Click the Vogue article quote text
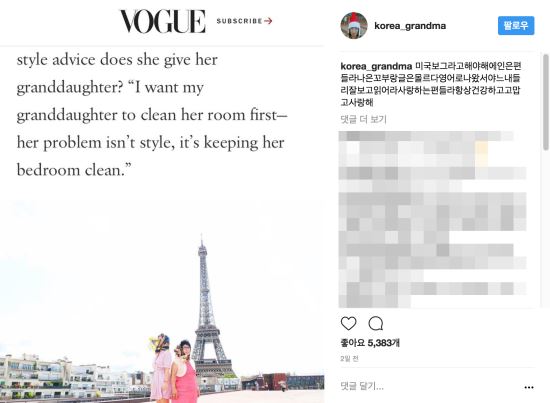Viewport: 550px width, 403px height. coord(152,115)
